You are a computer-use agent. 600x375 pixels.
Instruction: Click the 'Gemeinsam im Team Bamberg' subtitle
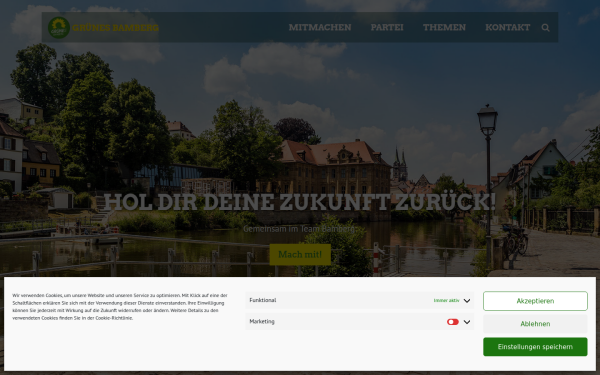point(299,229)
